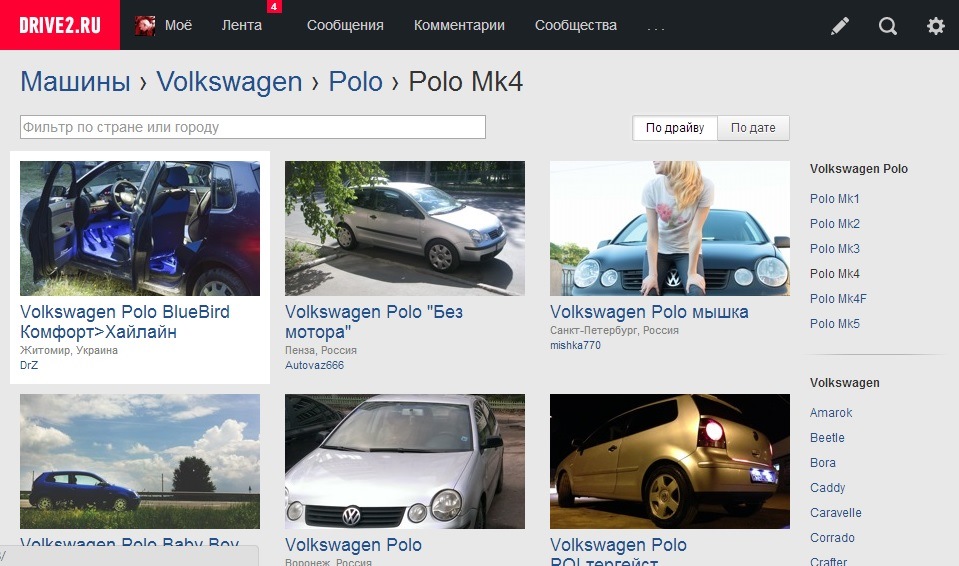The image size is (959, 566).
Task: Go to Машины breadcrumb
Action: 76,81
